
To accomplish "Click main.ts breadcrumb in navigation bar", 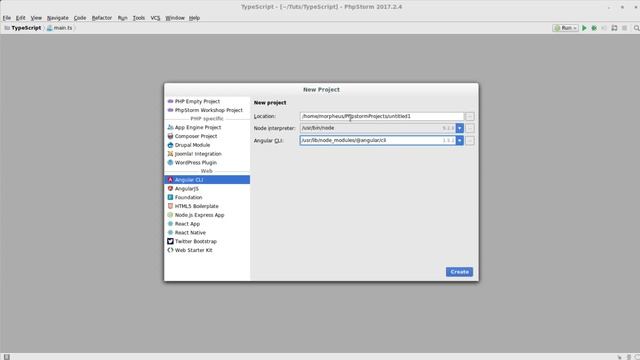I will coord(60,28).
